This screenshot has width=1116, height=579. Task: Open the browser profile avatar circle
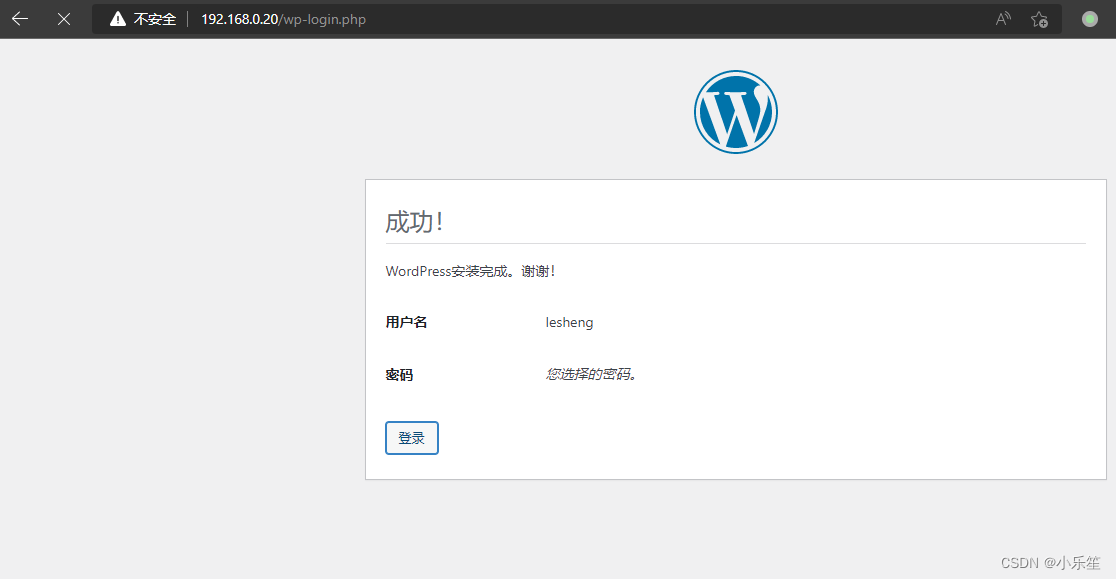point(1090,19)
